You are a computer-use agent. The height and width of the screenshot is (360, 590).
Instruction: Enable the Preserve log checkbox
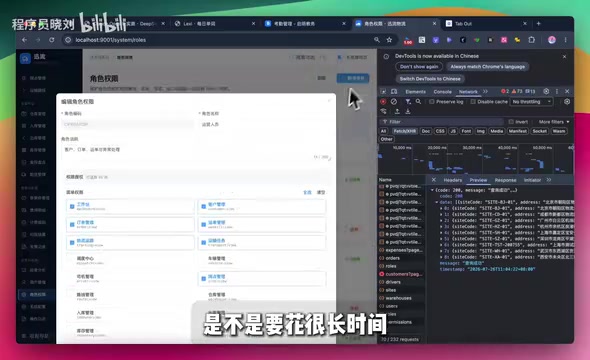point(432,102)
